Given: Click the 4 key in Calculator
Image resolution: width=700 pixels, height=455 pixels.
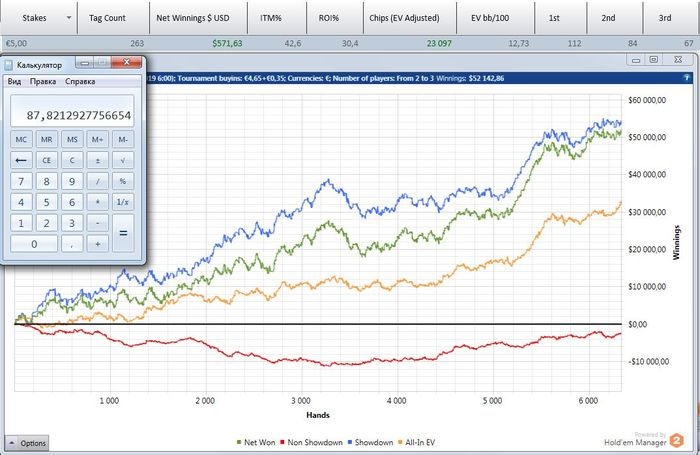Looking at the screenshot, I should point(21,202).
